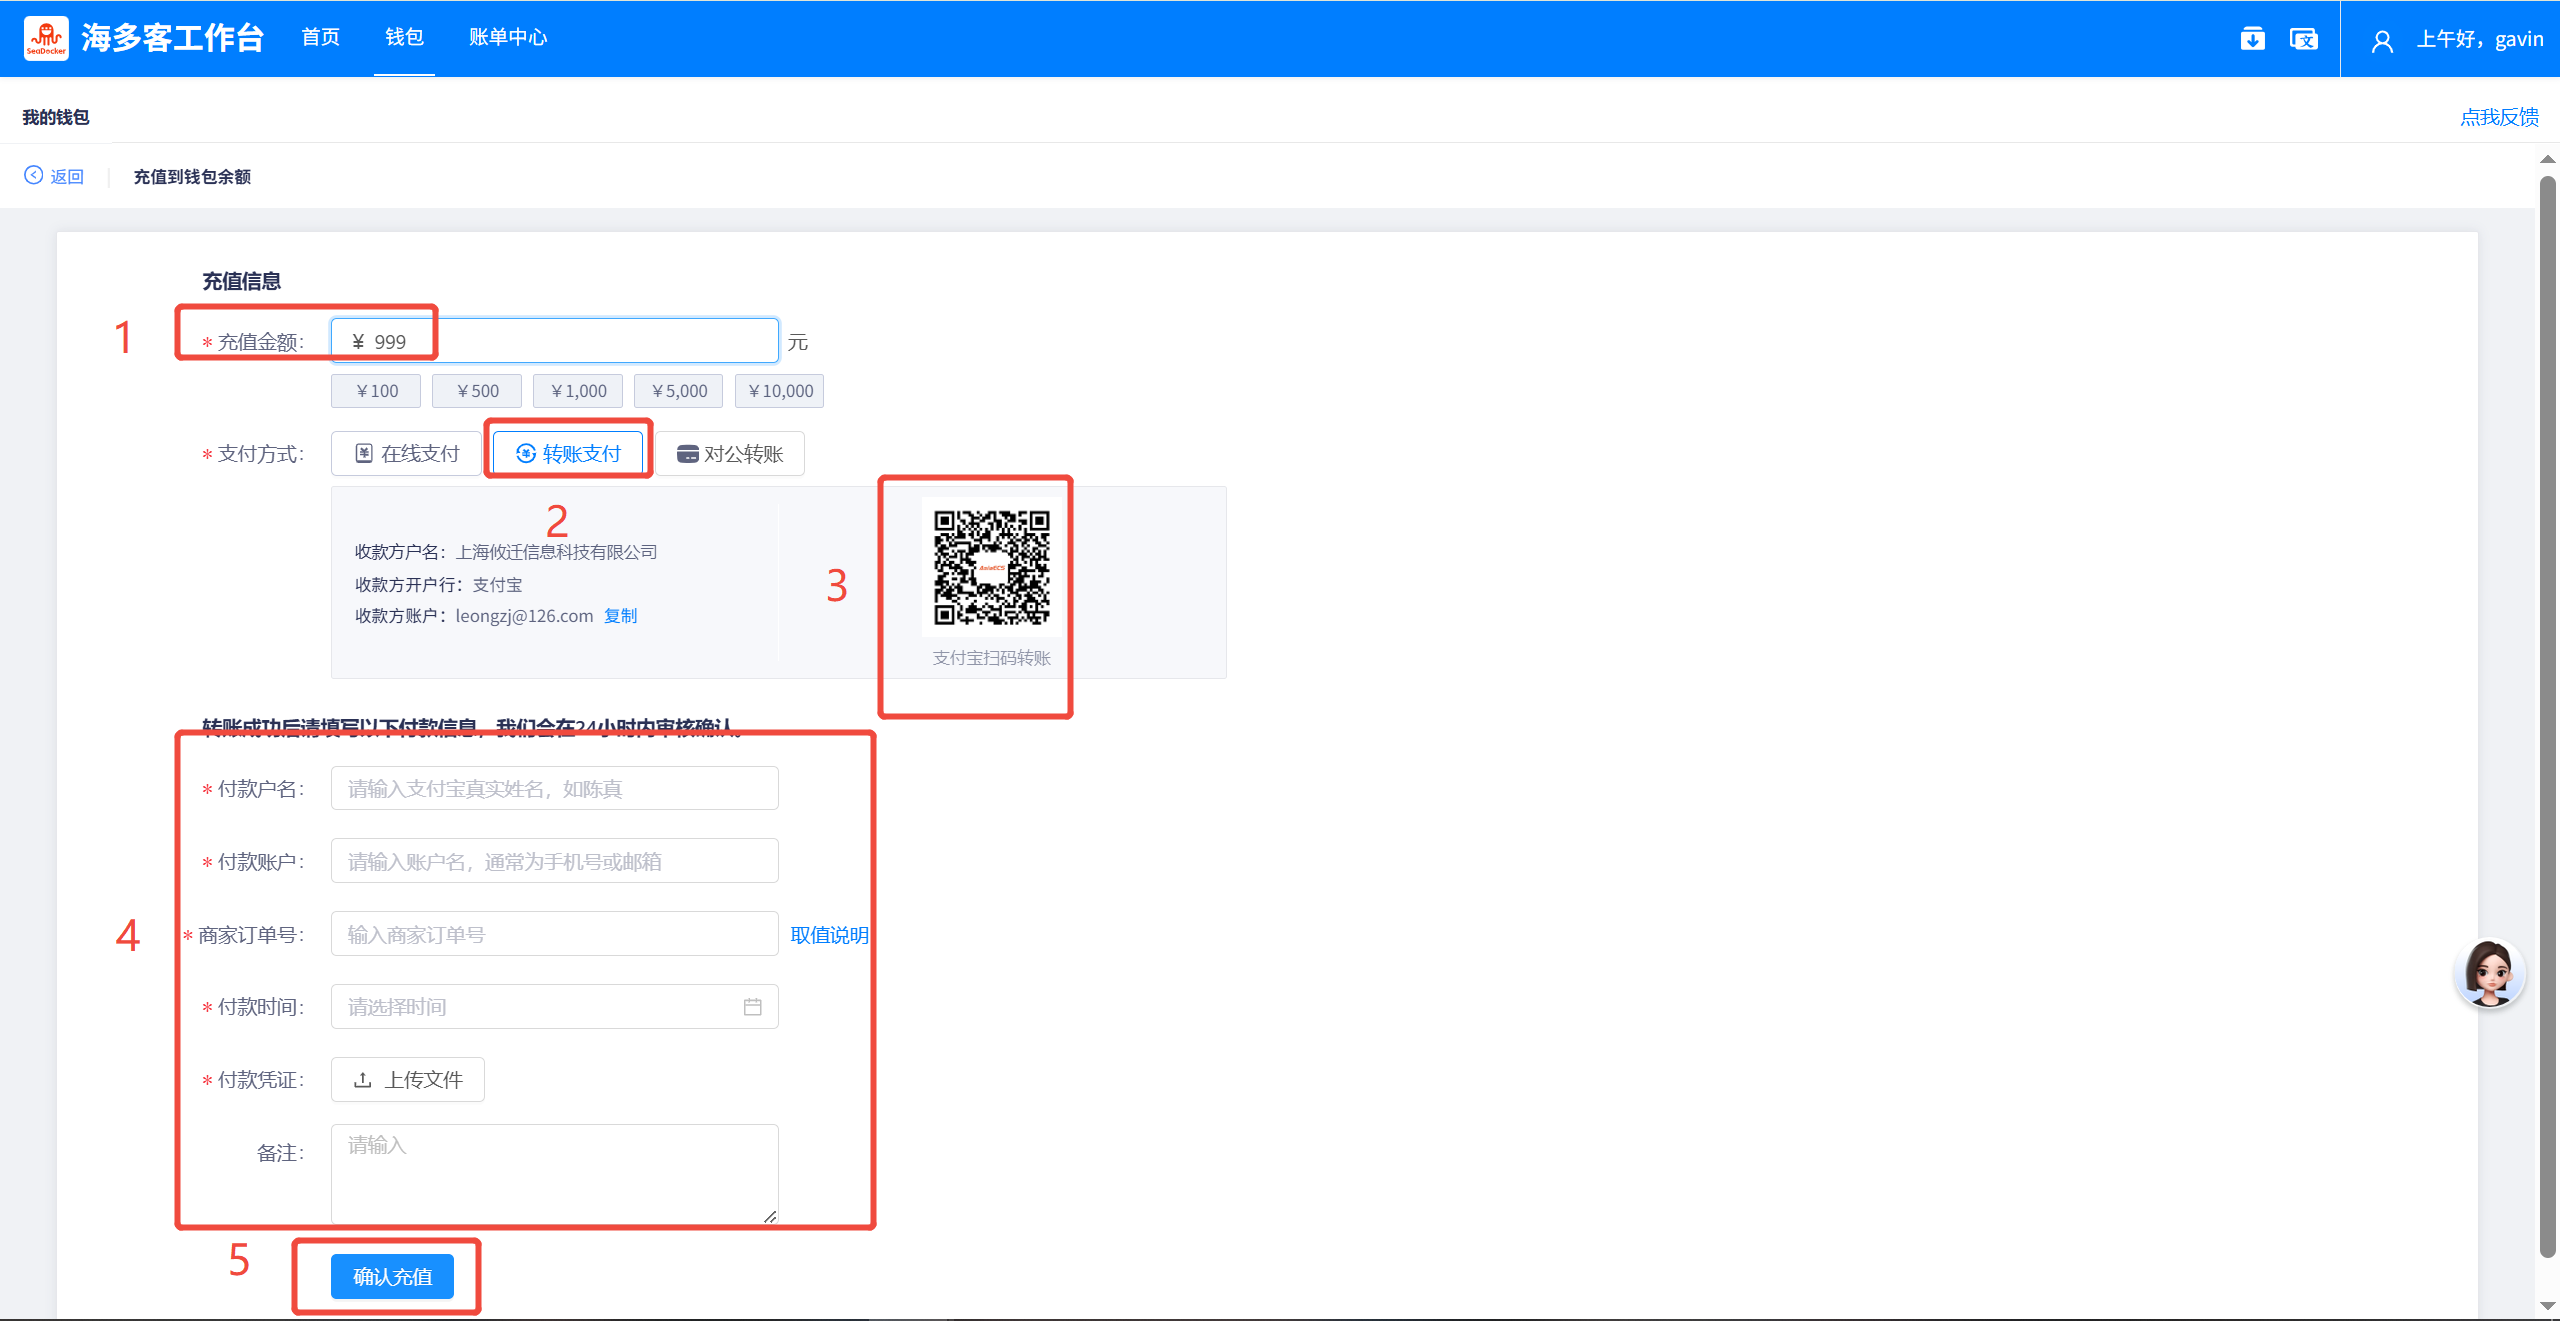Click the user profile icon
This screenshot has width=2560, height=1321.
point(2382,41)
